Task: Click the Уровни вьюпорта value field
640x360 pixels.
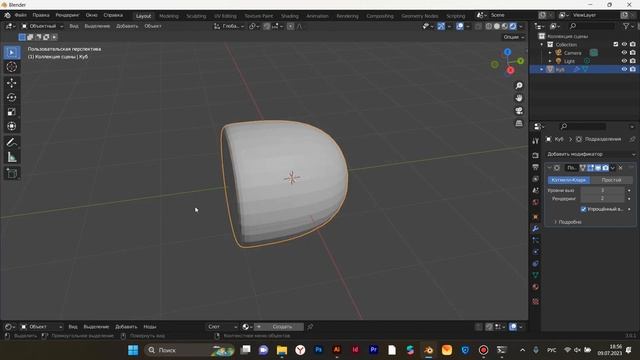Action: pyautogui.click(x=602, y=190)
